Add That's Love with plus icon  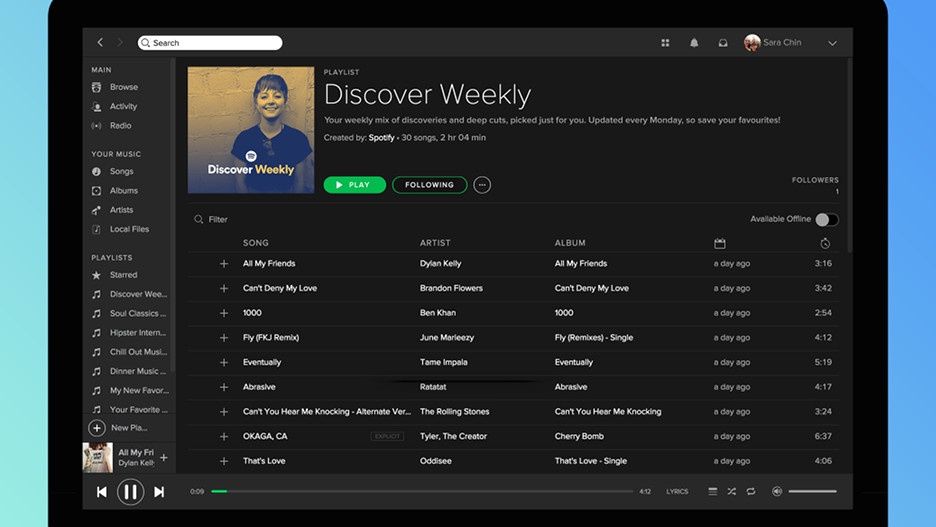click(x=224, y=461)
